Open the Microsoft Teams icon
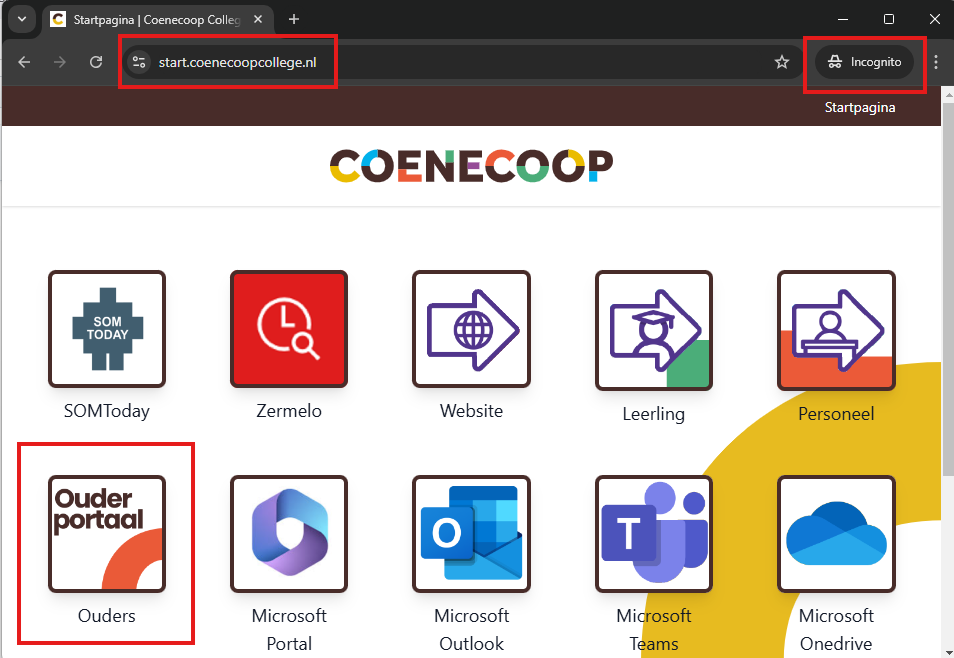The image size is (954, 658). point(654,534)
